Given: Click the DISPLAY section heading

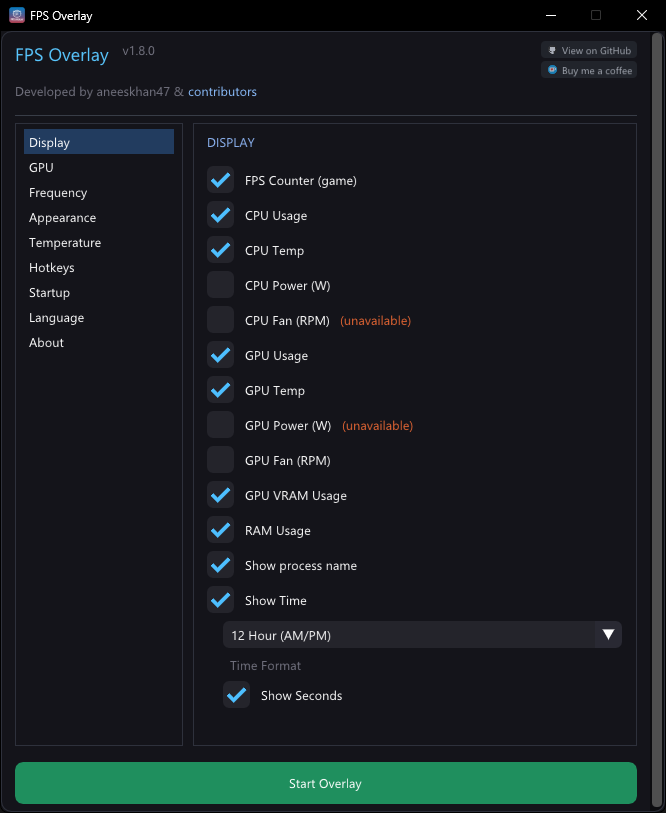Looking at the screenshot, I should click(231, 143).
